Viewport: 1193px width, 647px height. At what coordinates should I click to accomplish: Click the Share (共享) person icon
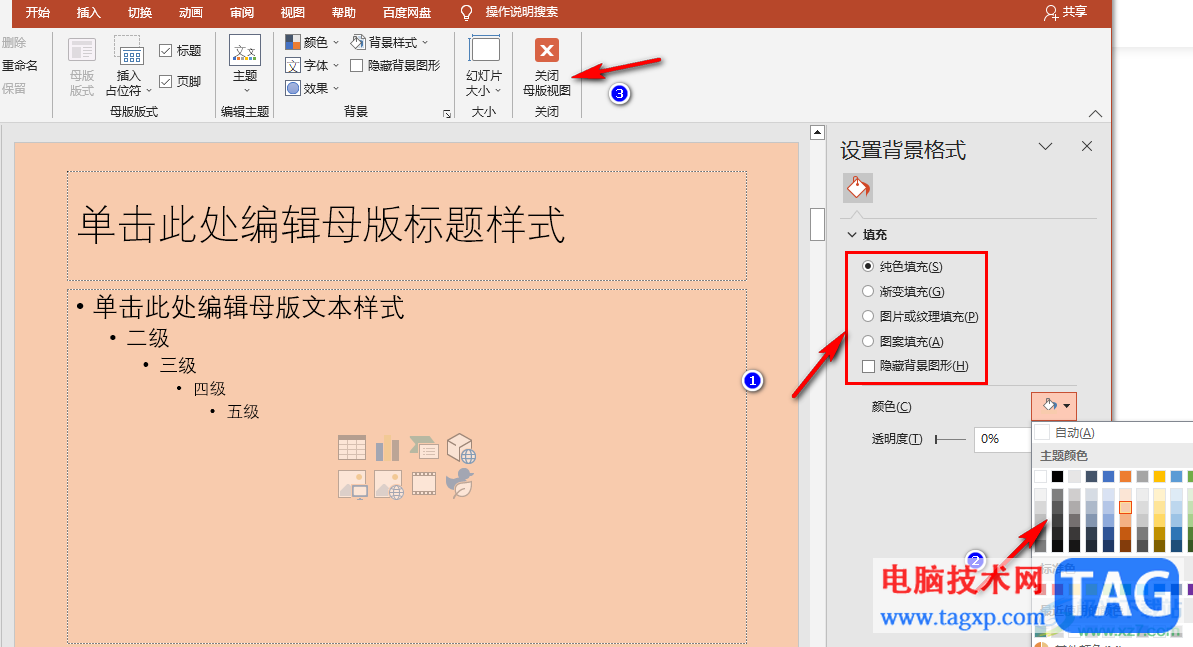pyautogui.click(x=1051, y=13)
